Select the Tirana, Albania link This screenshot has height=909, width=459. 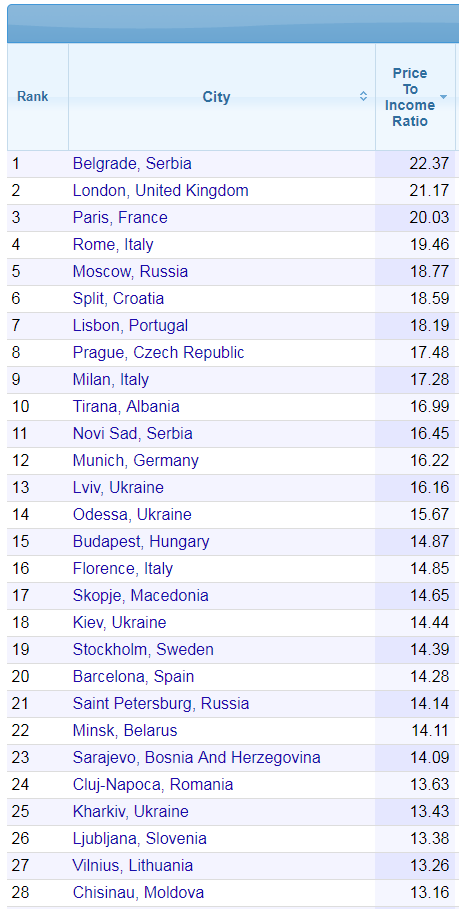pyautogui.click(x=126, y=406)
